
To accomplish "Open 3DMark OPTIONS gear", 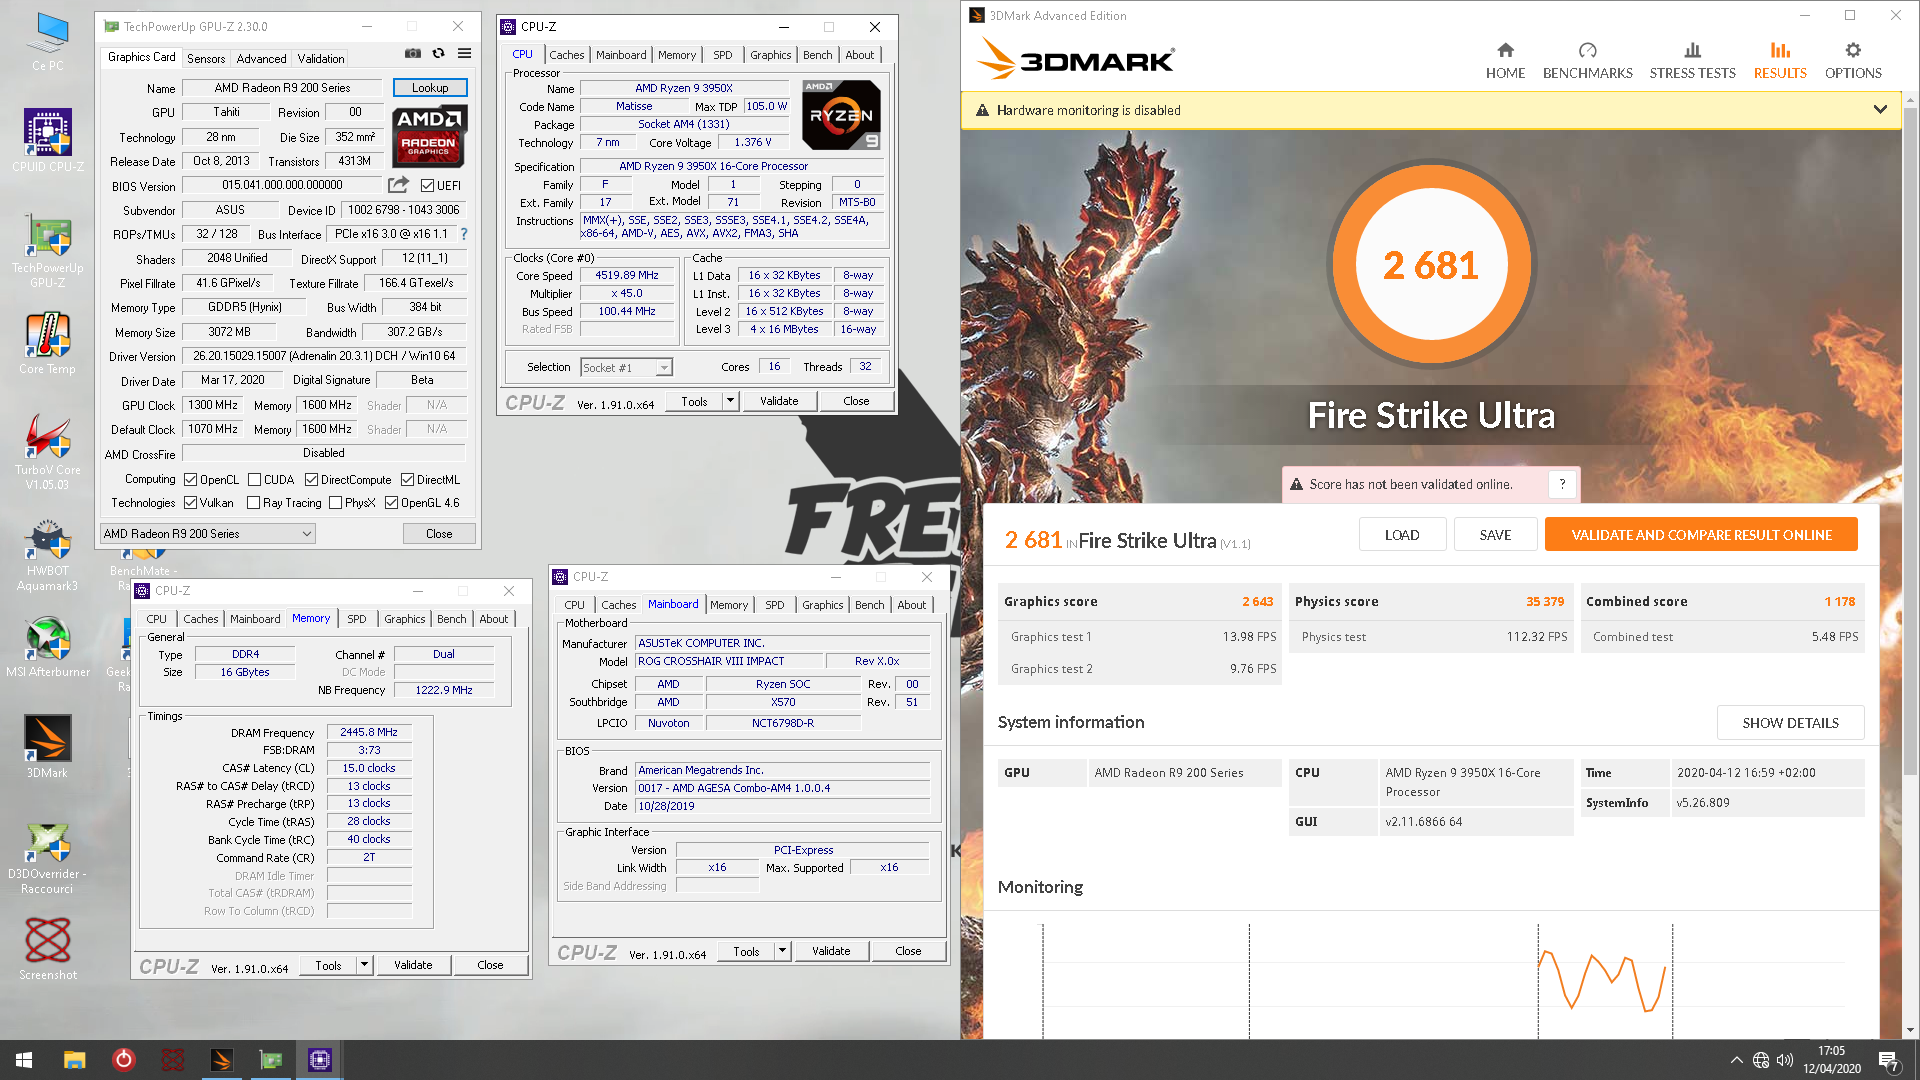I will click(x=1853, y=61).
